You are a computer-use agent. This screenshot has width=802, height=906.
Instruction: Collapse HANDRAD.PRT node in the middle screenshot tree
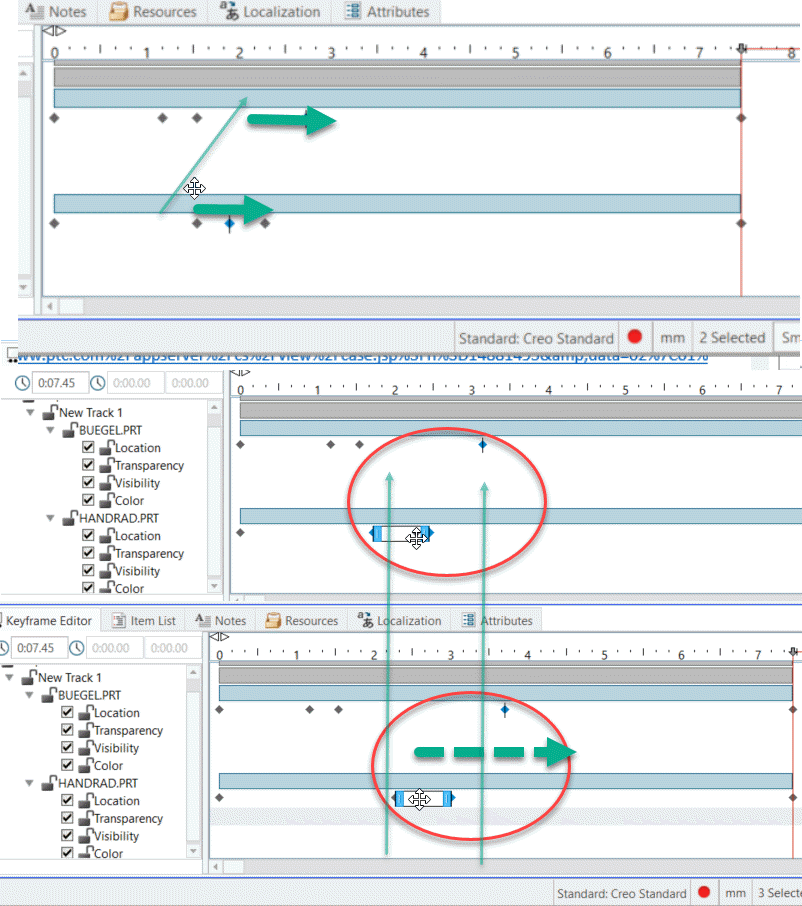pos(50,518)
